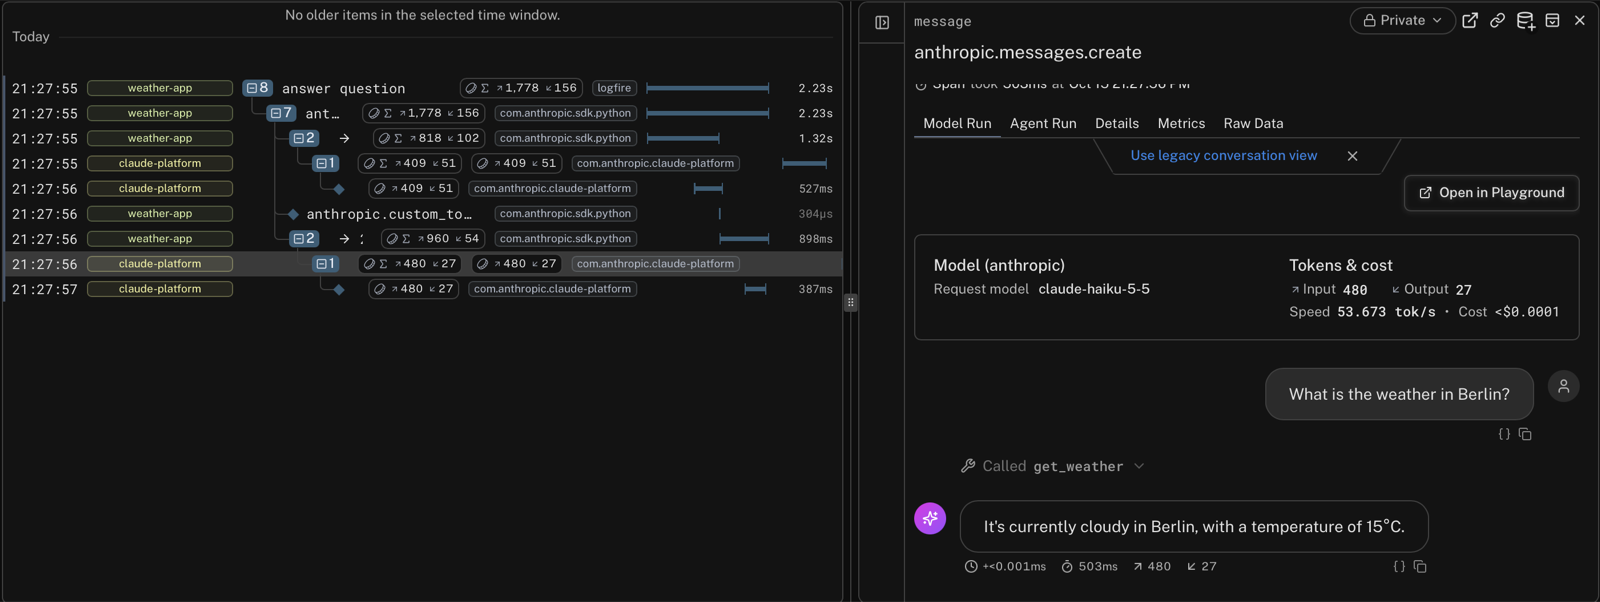The width and height of the screenshot is (1600, 602).
Task: Click the 409 / 51 badge in the 527ms row
Action: 413,188
